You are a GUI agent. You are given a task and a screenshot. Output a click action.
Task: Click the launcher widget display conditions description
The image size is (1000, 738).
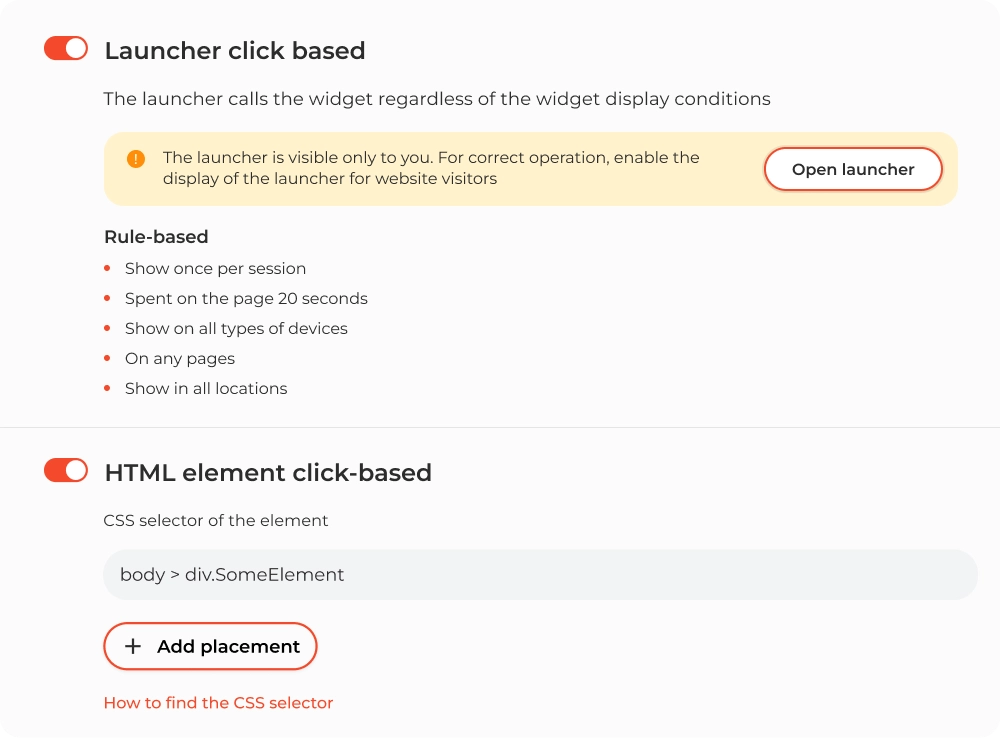coord(437,99)
